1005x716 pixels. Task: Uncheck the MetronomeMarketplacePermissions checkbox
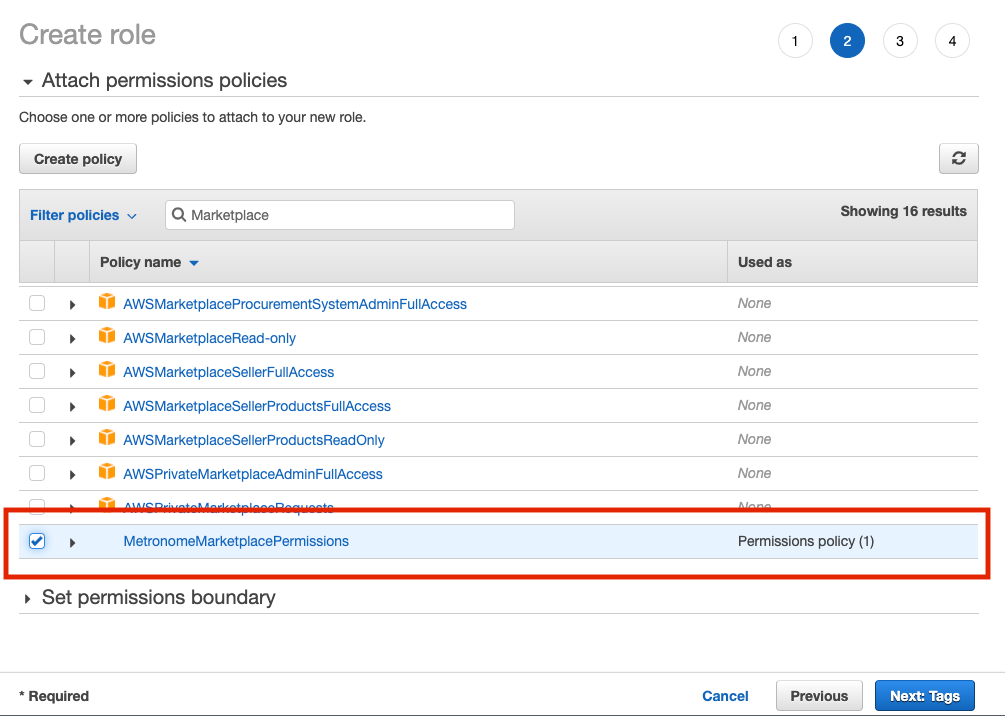pyautogui.click(x=37, y=541)
